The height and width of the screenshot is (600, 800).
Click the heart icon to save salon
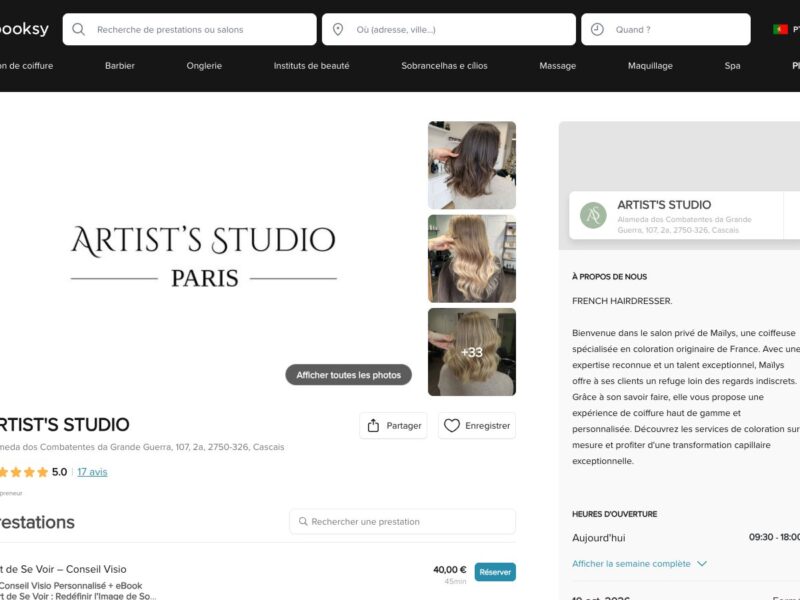pos(452,426)
